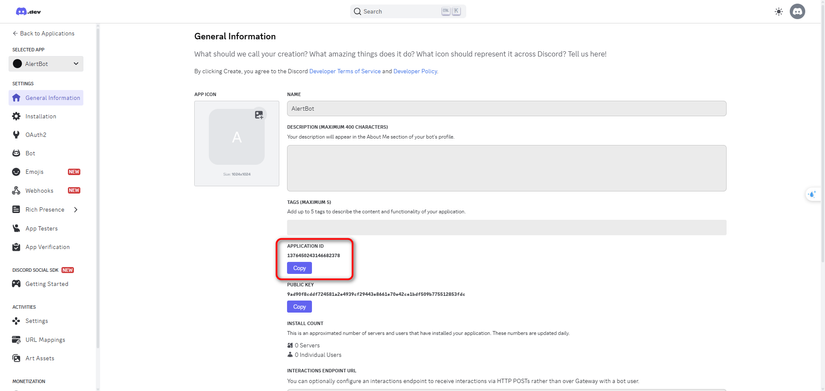Click the Getting Started gamepad icon
The width and height of the screenshot is (825, 391).
tap(16, 284)
